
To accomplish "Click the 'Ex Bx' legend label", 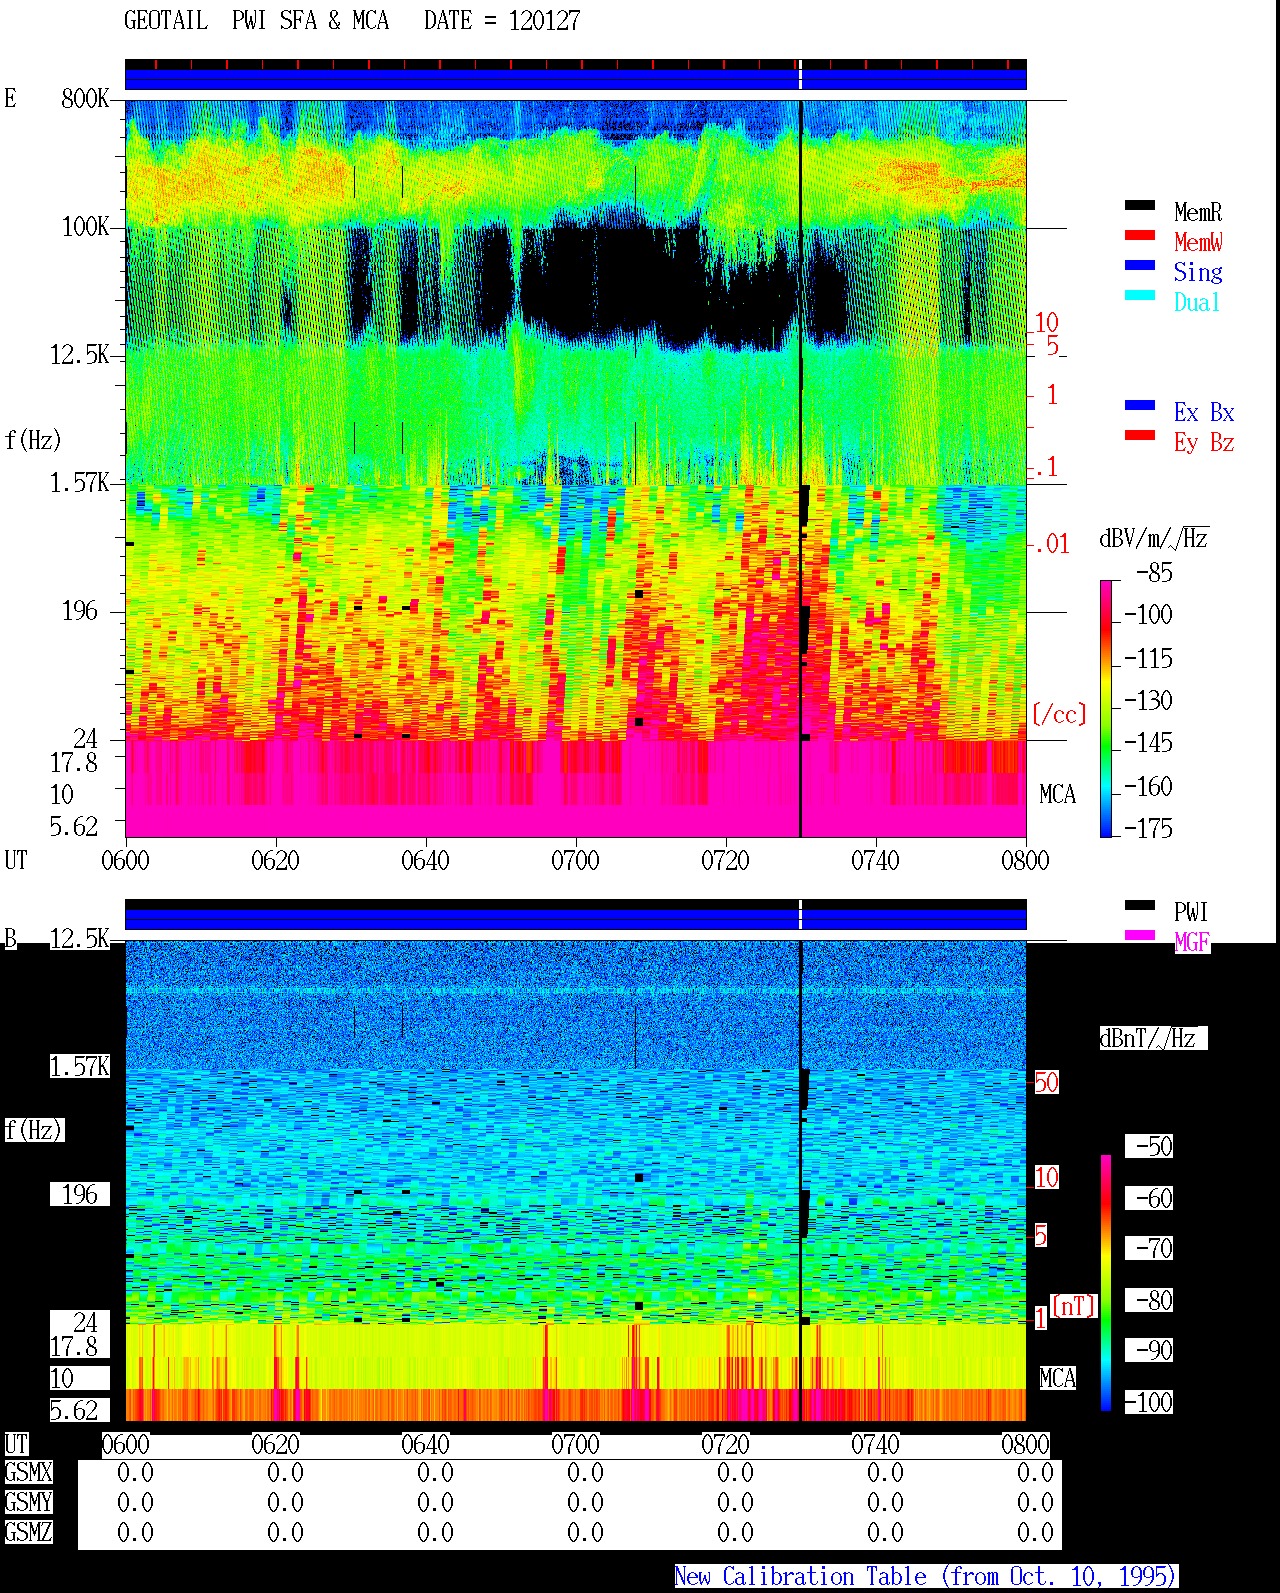I will click(1204, 412).
